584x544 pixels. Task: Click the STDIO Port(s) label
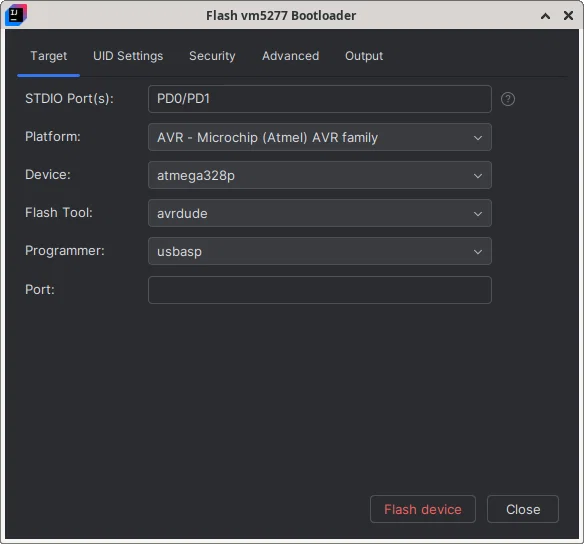[69, 99]
